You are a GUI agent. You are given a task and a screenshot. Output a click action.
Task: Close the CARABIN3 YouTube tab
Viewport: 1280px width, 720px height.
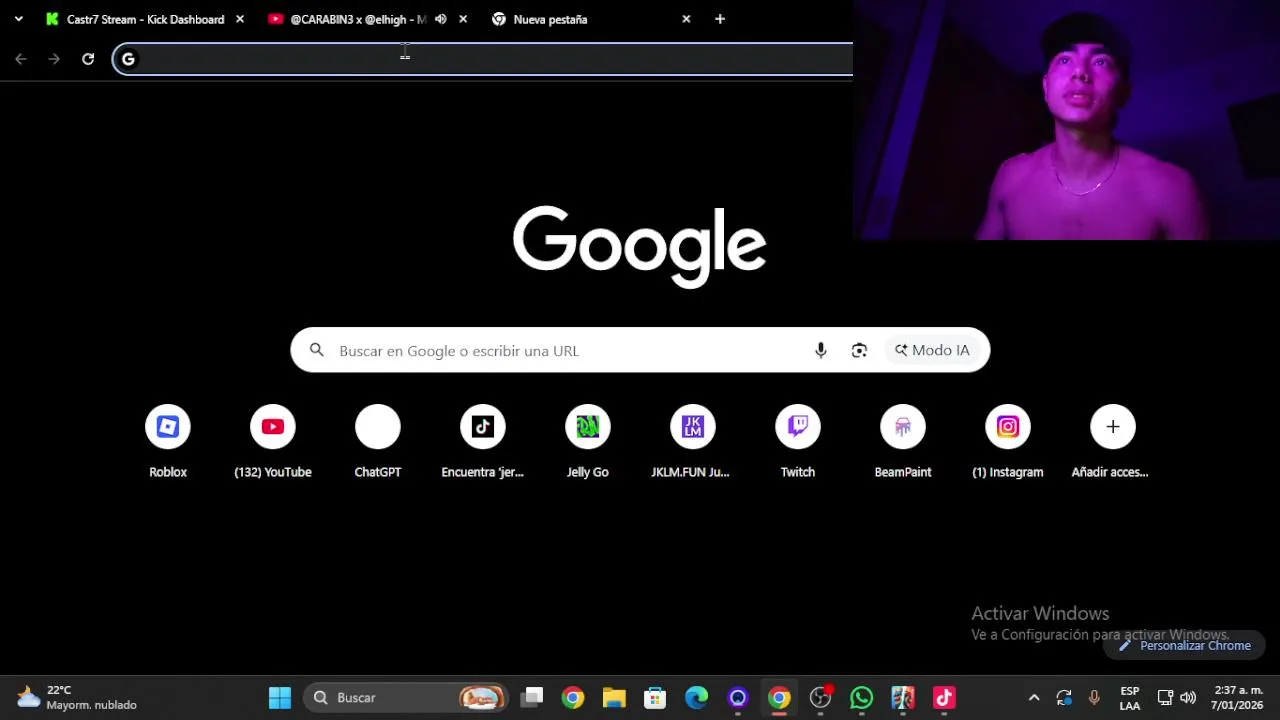pos(463,19)
